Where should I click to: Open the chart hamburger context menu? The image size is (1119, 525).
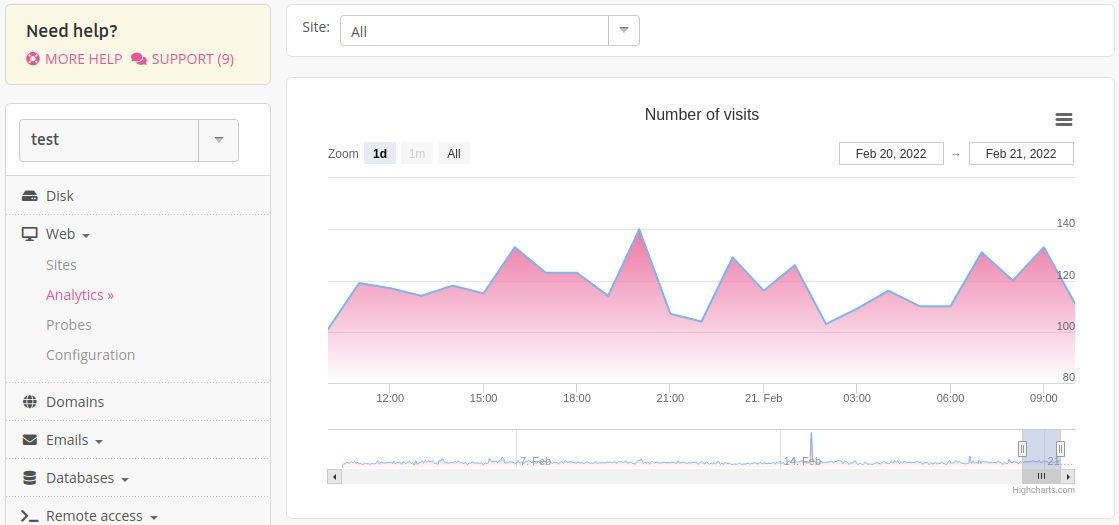click(x=1064, y=120)
